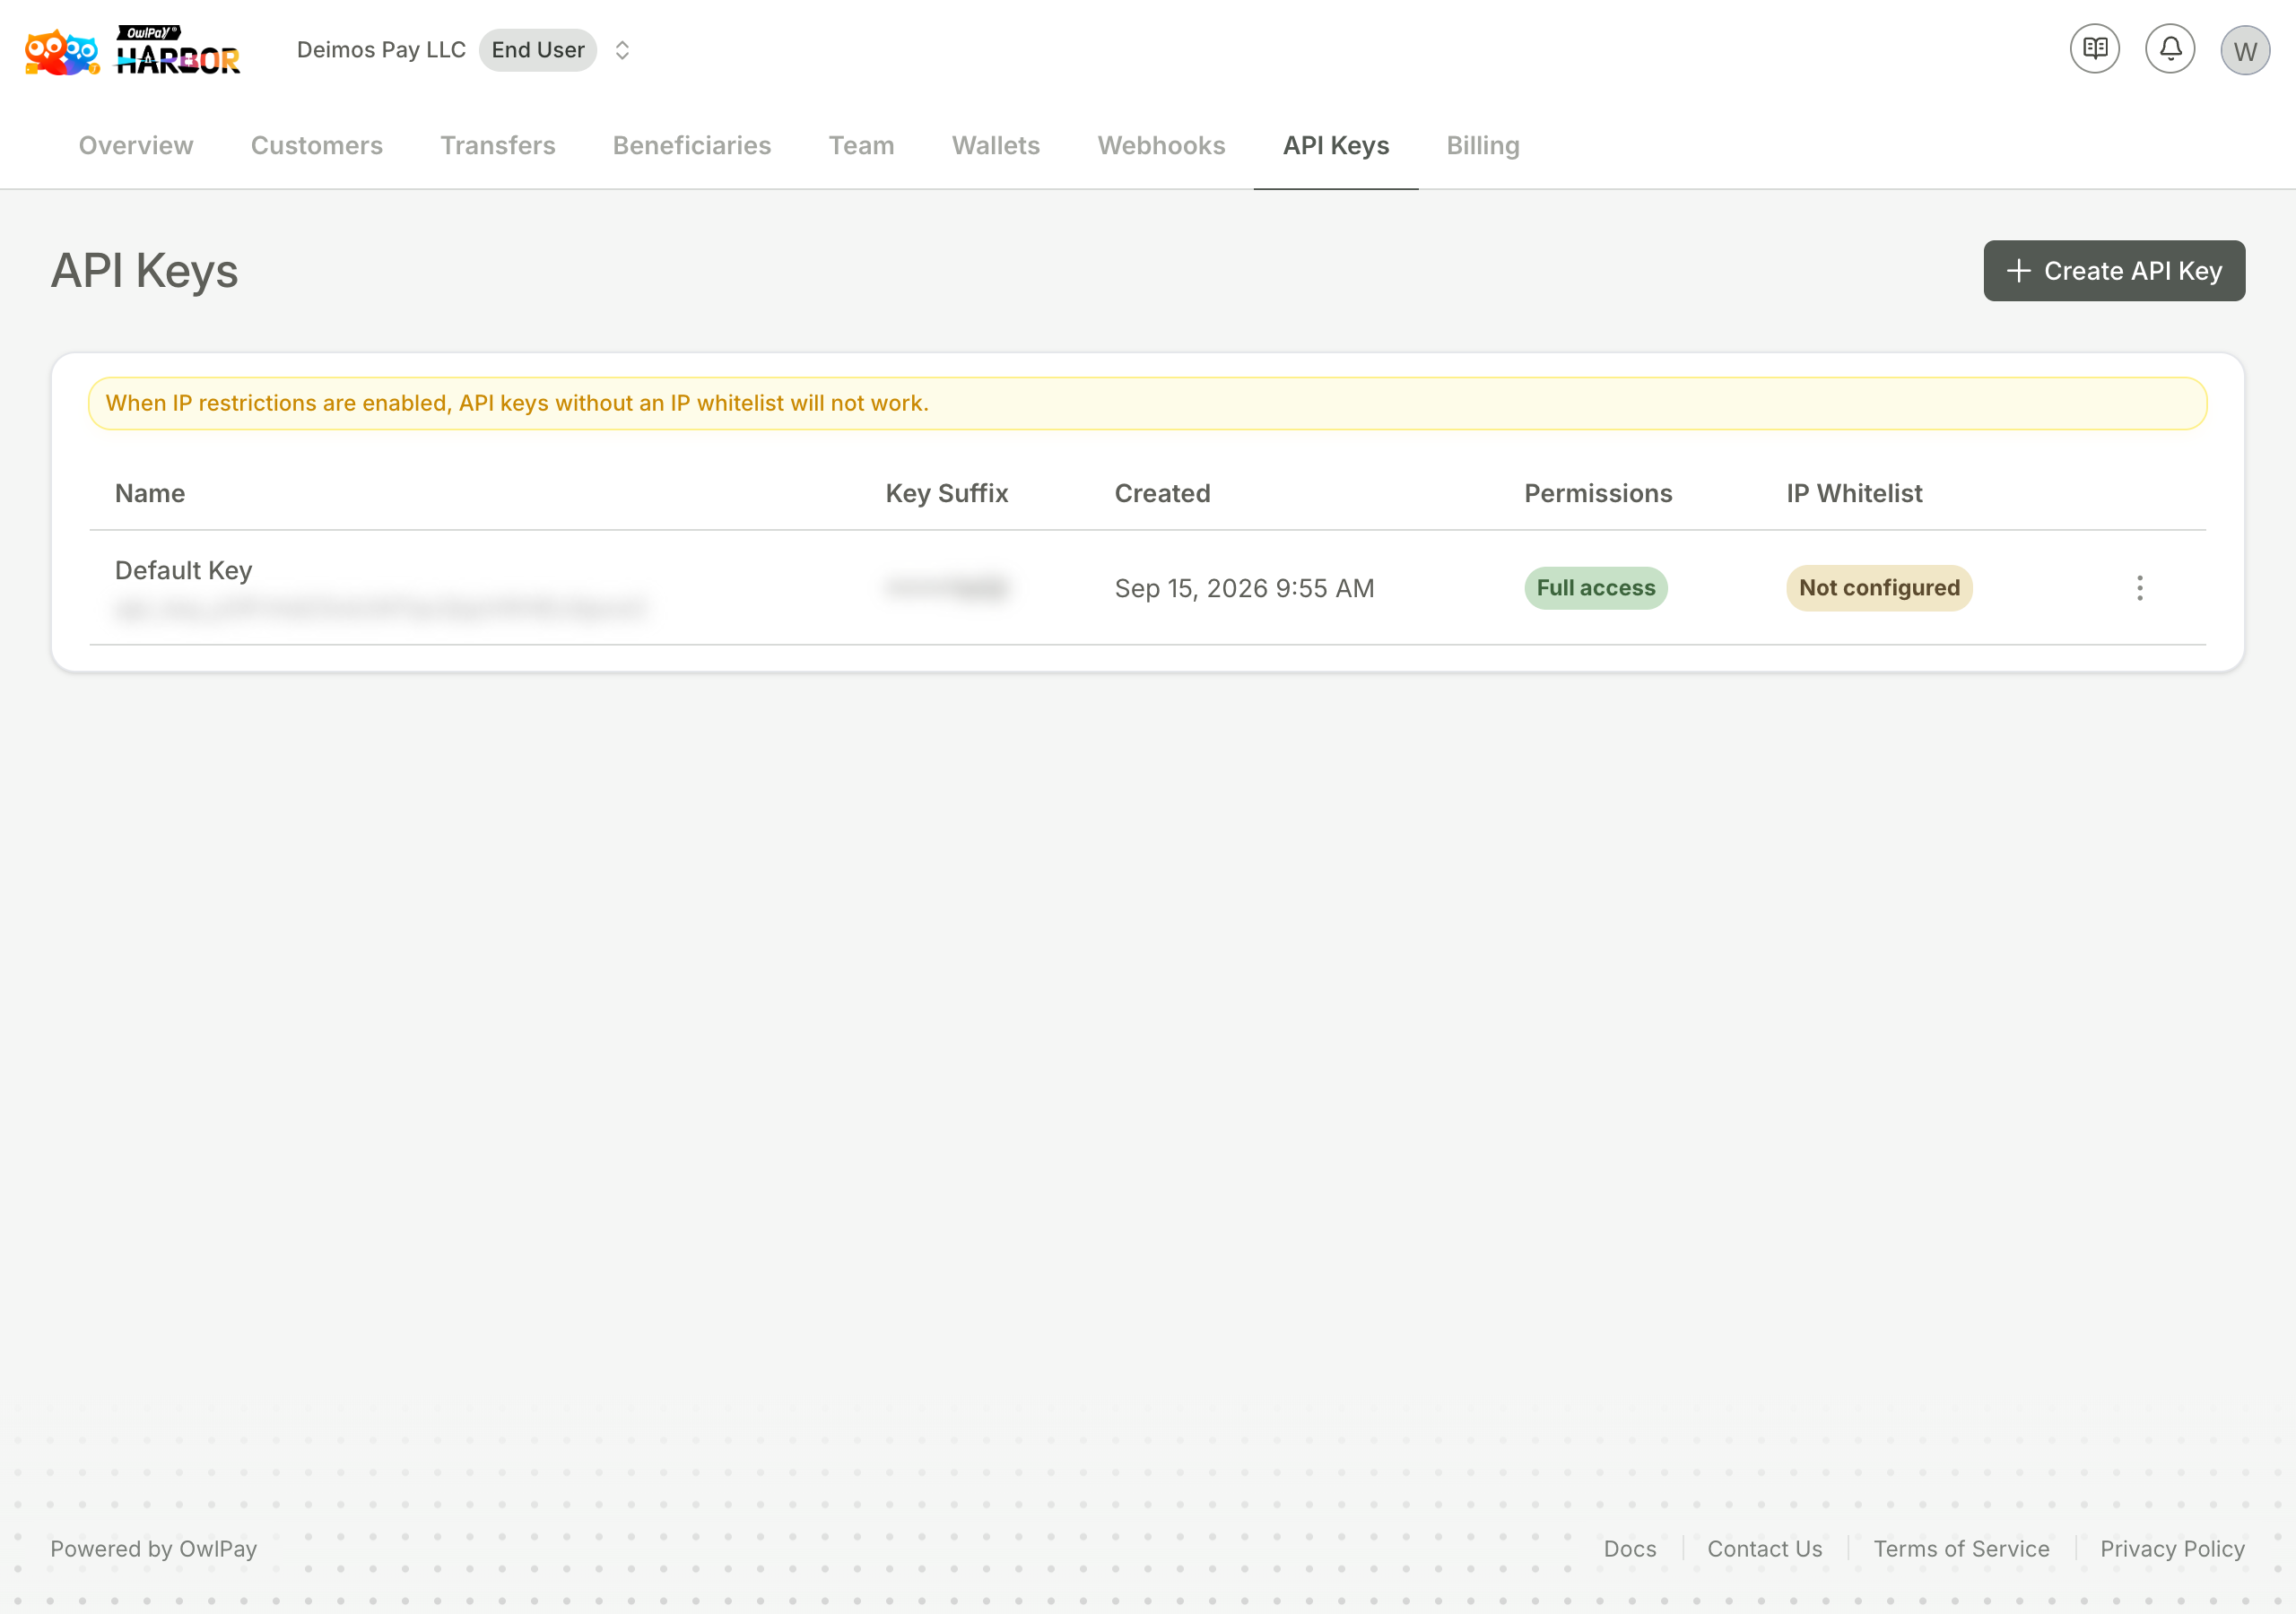Open the Docs footer link
The width and height of the screenshot is (2296, 1614).
[x=1630, y=1548]
